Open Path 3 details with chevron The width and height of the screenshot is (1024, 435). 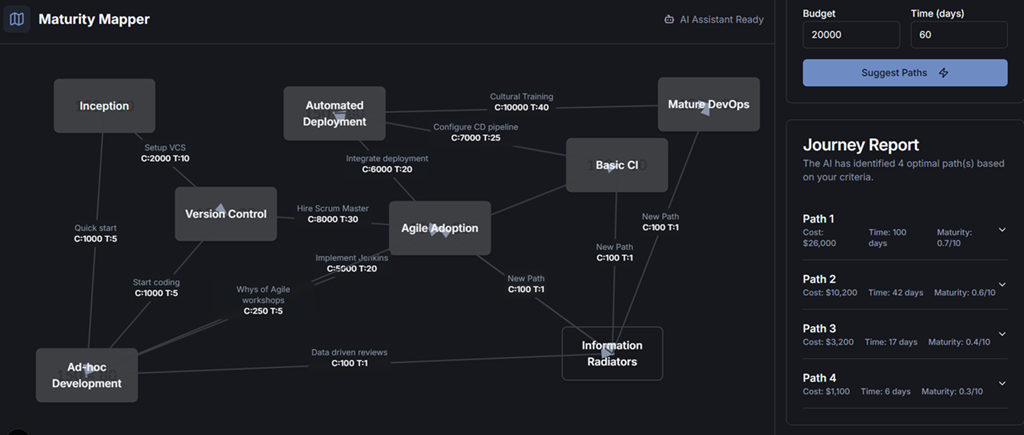click(1002, 334)
